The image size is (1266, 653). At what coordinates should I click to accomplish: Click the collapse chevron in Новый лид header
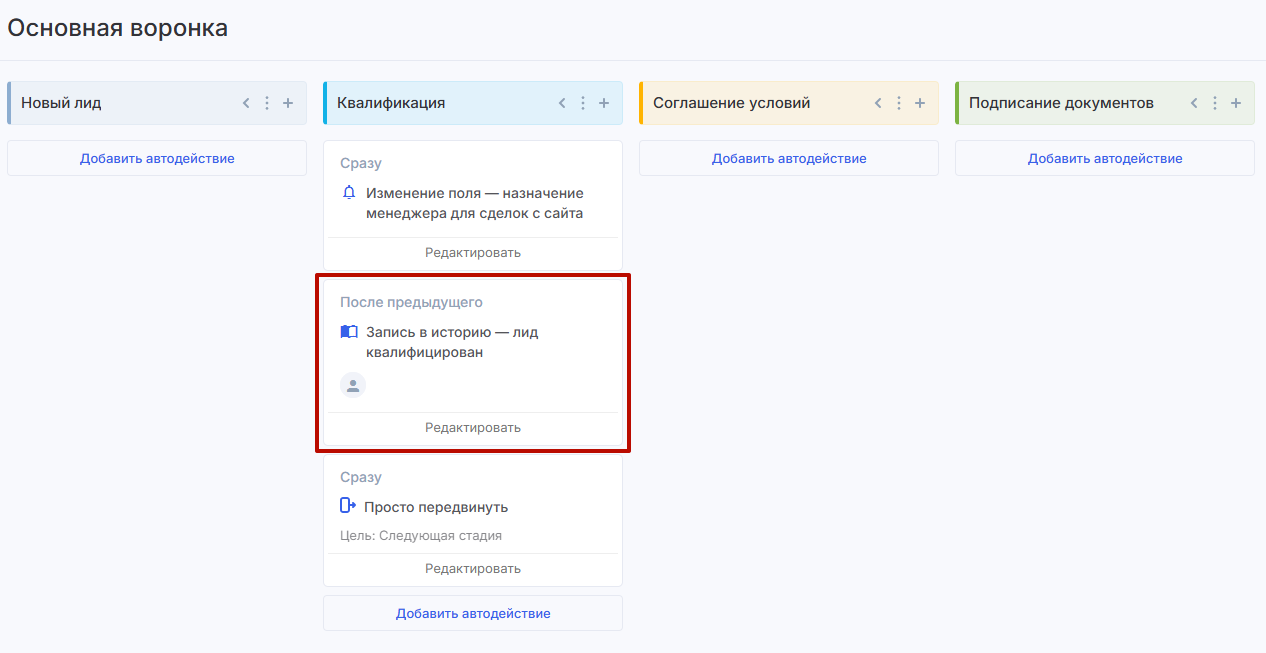pos(246,103)
